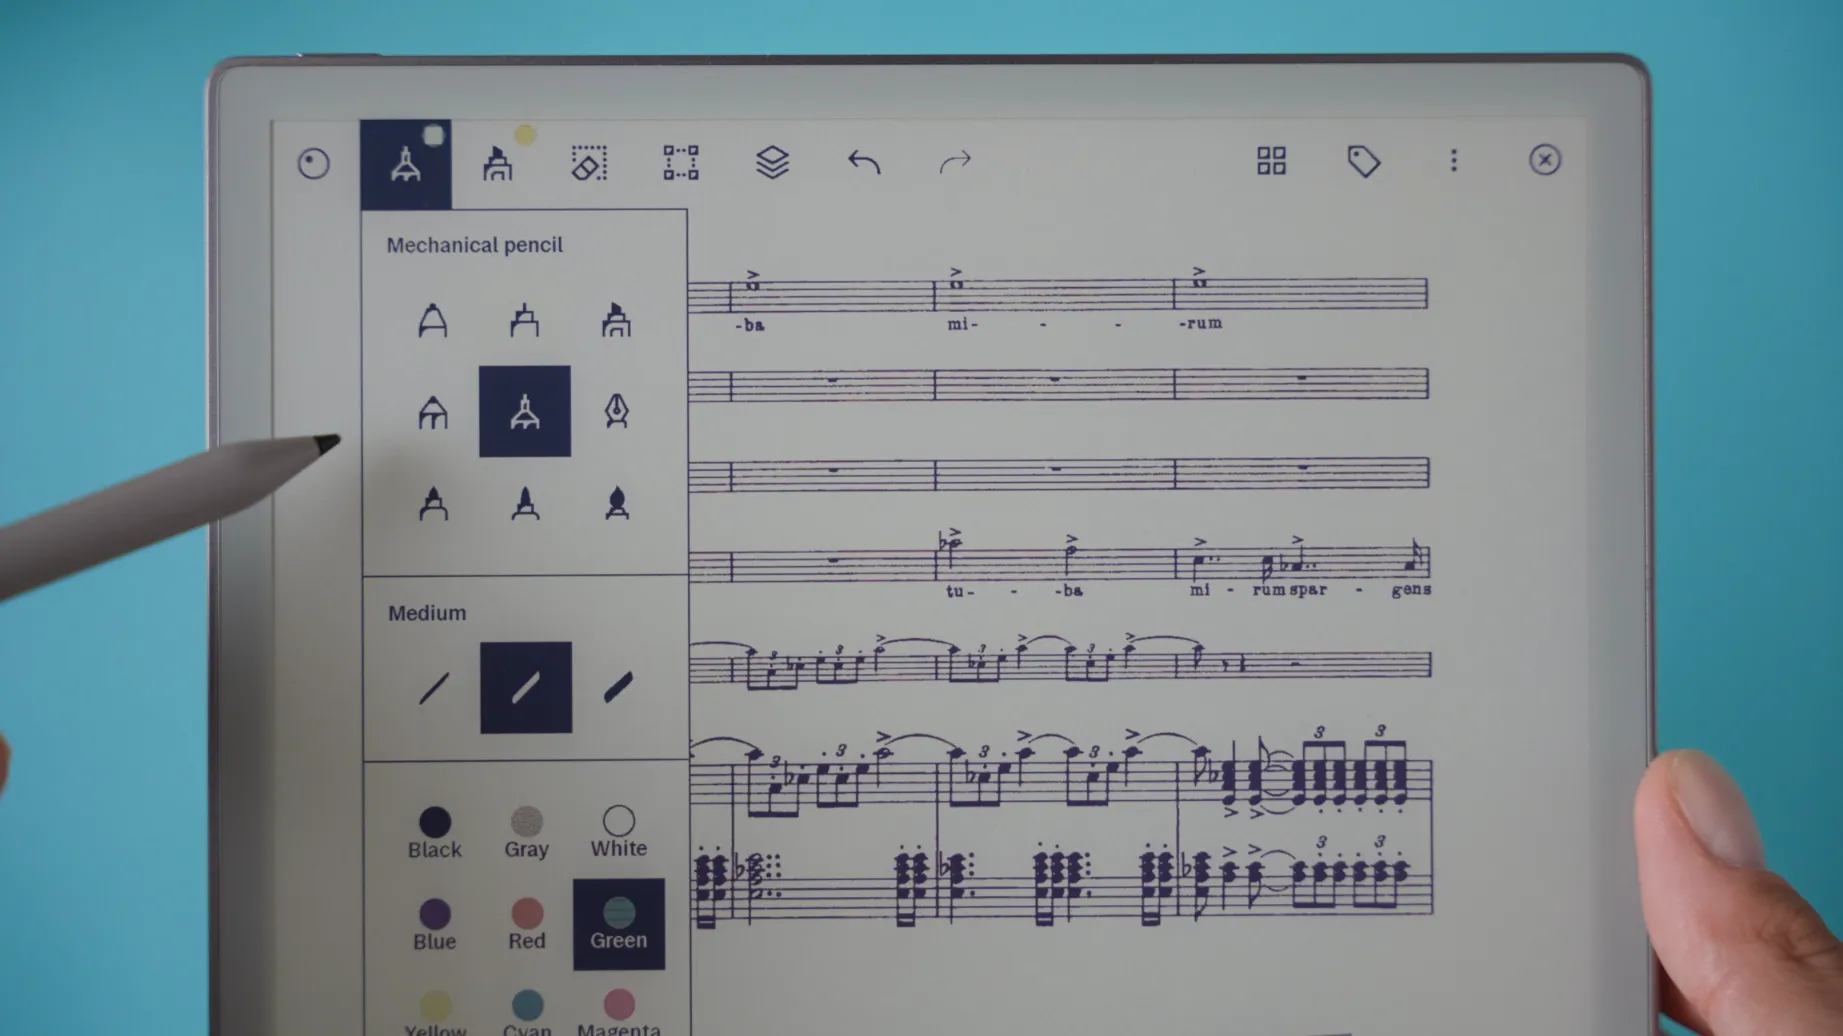Tap the "Mechanical pencil" panel heading
1843x1036 pixels.
(475, 245)
